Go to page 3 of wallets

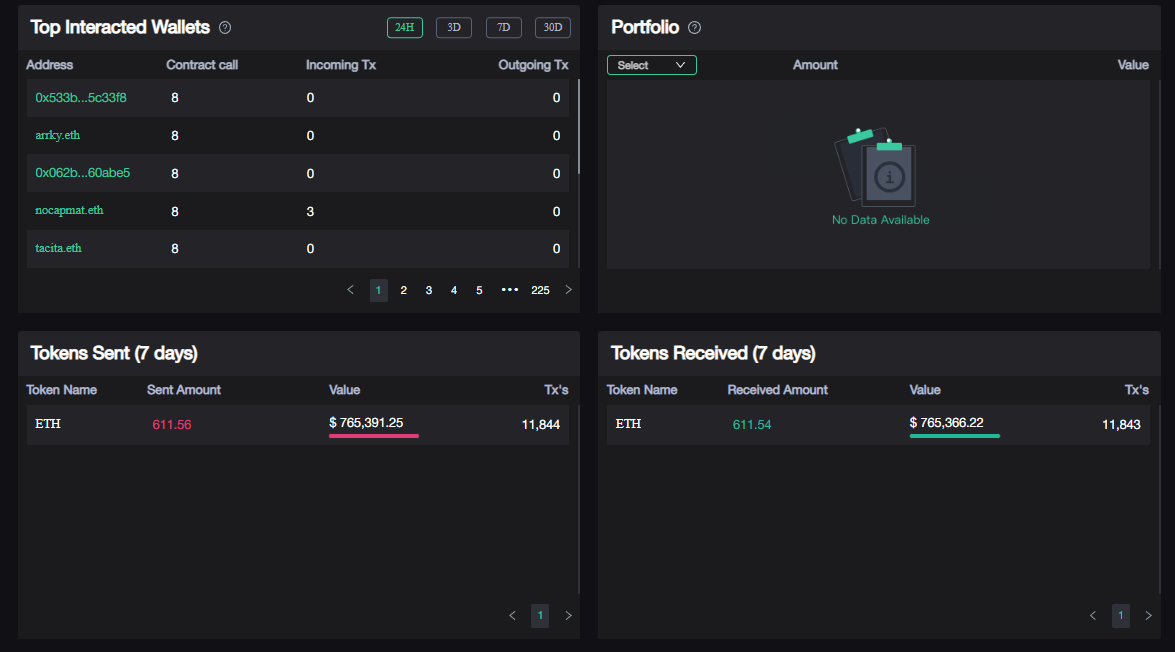[429, 290]
